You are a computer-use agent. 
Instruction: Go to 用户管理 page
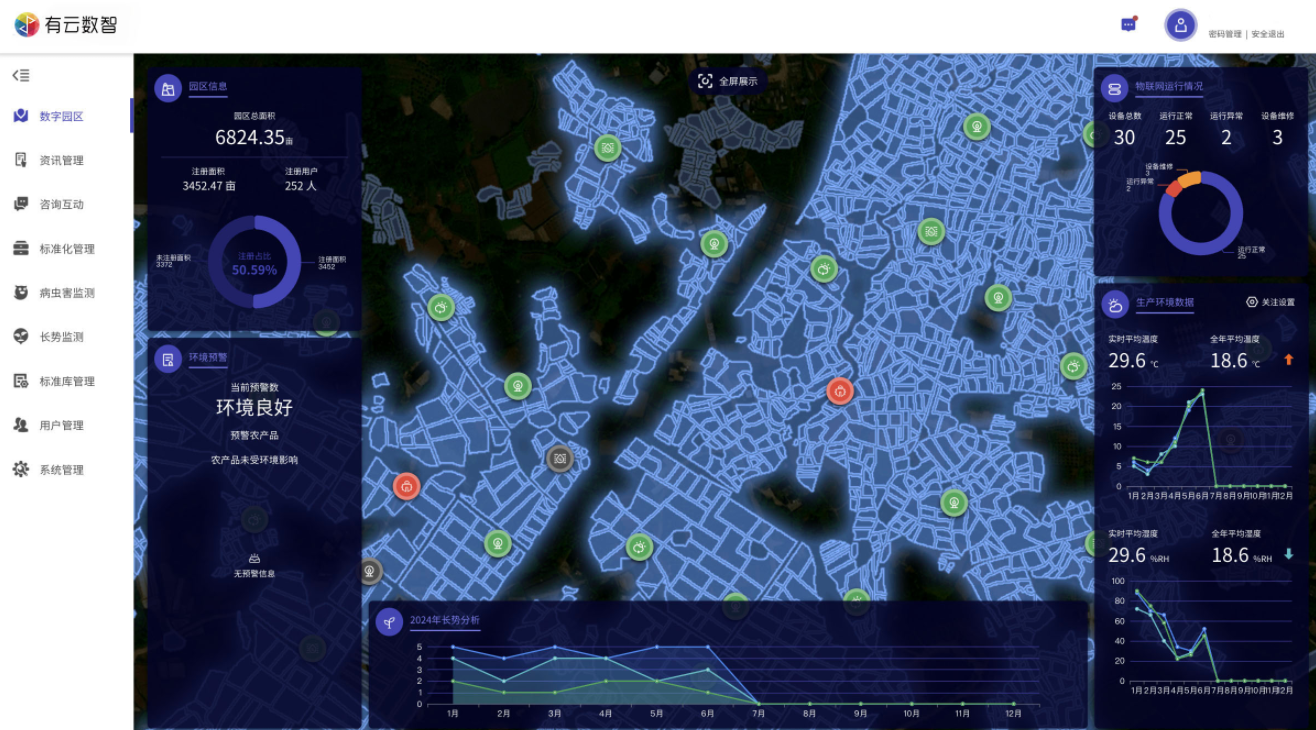click(x=61, y=425)
